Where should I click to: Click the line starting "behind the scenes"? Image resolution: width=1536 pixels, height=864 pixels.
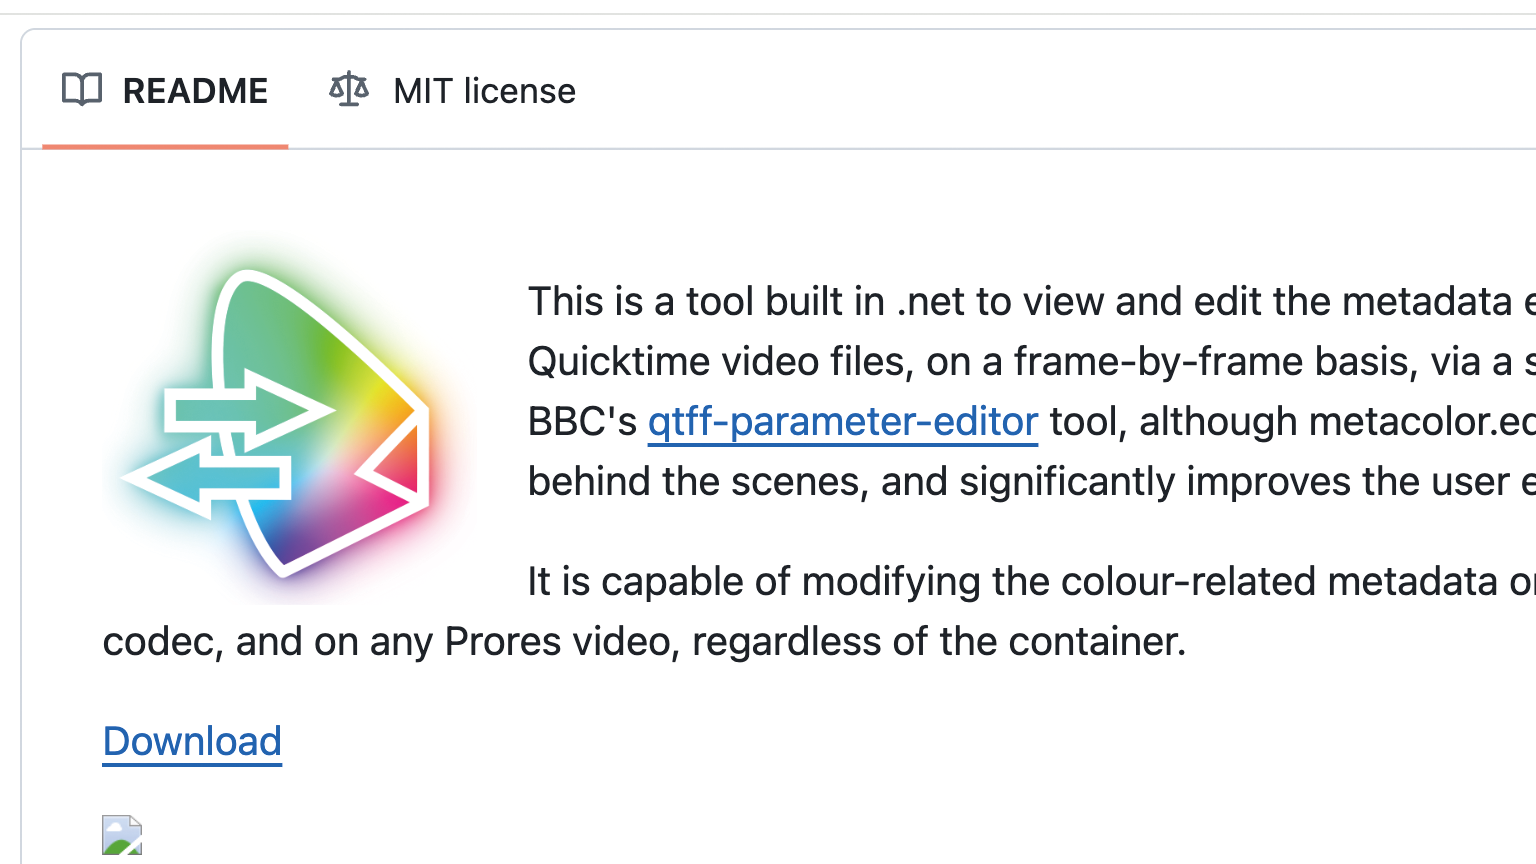[698, 482]
